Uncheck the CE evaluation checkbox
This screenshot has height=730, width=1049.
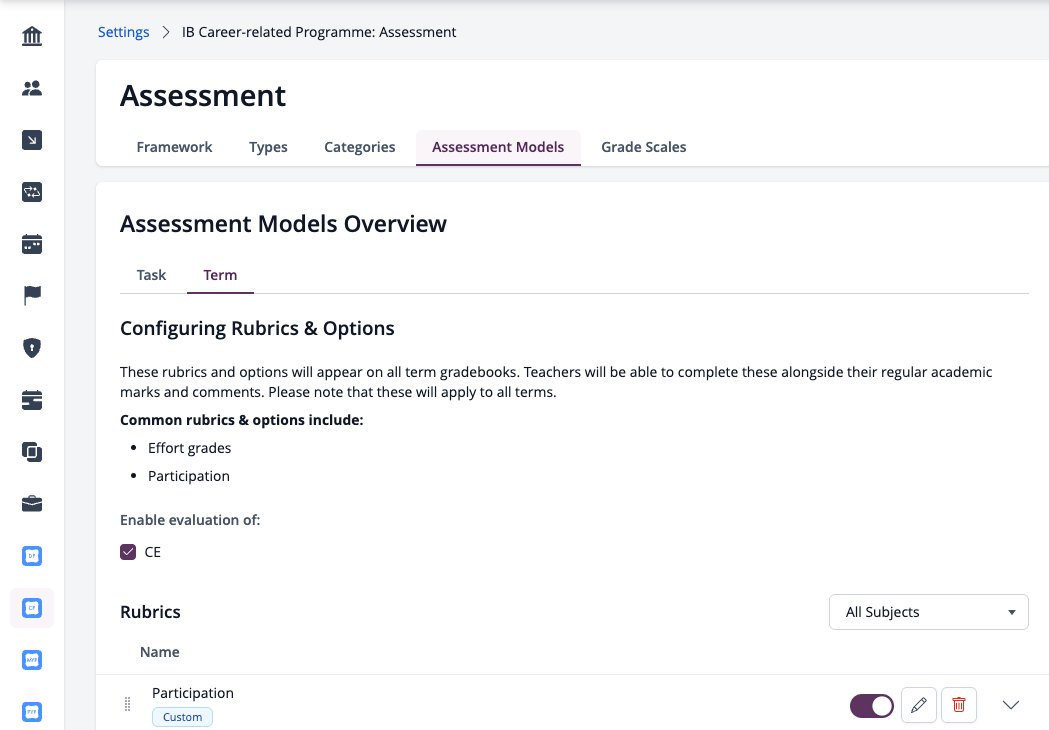128,552
